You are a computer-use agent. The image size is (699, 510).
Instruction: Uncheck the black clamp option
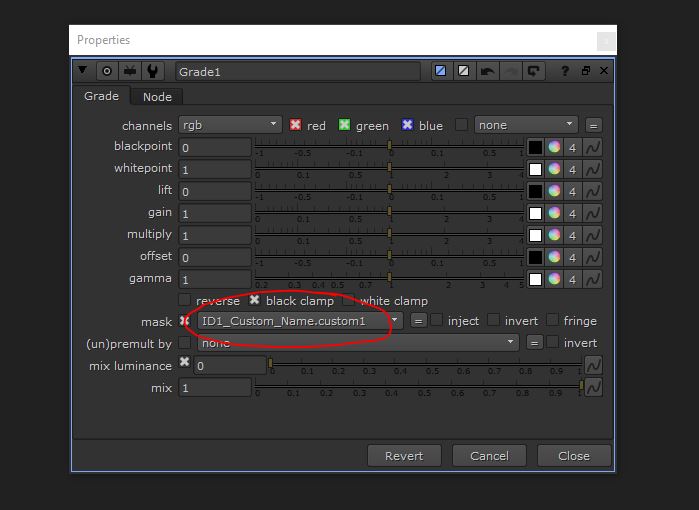(255, 300)
